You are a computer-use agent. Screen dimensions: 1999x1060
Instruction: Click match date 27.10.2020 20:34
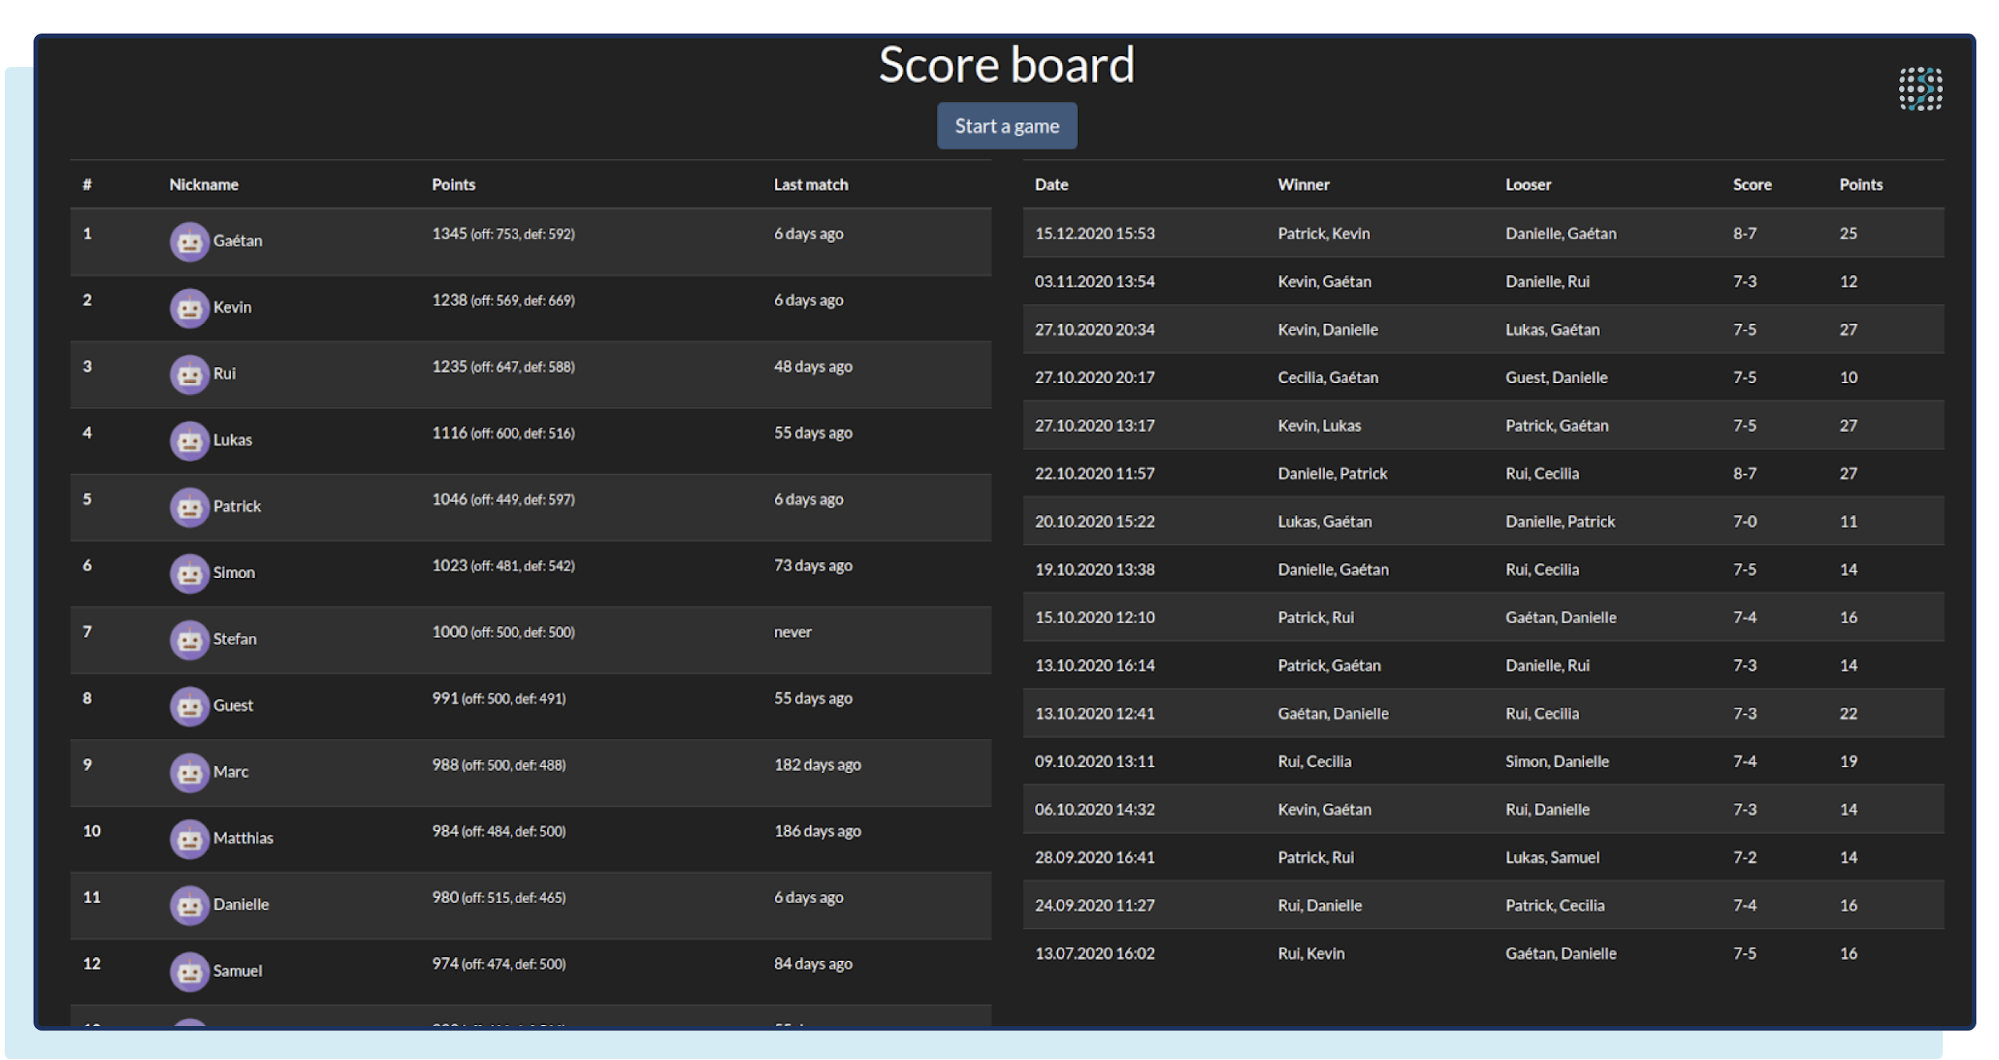[1094, 329]
